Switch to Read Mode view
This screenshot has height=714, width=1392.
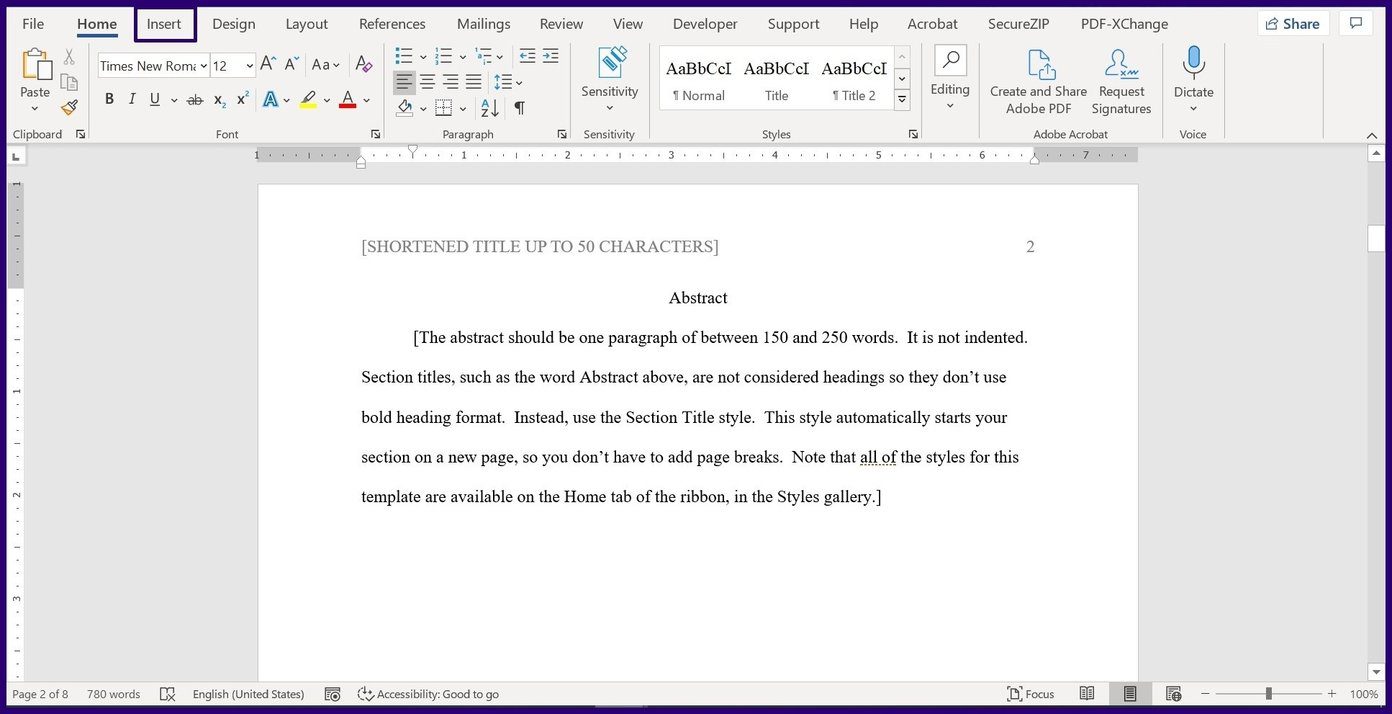[x=1087, y=694]
